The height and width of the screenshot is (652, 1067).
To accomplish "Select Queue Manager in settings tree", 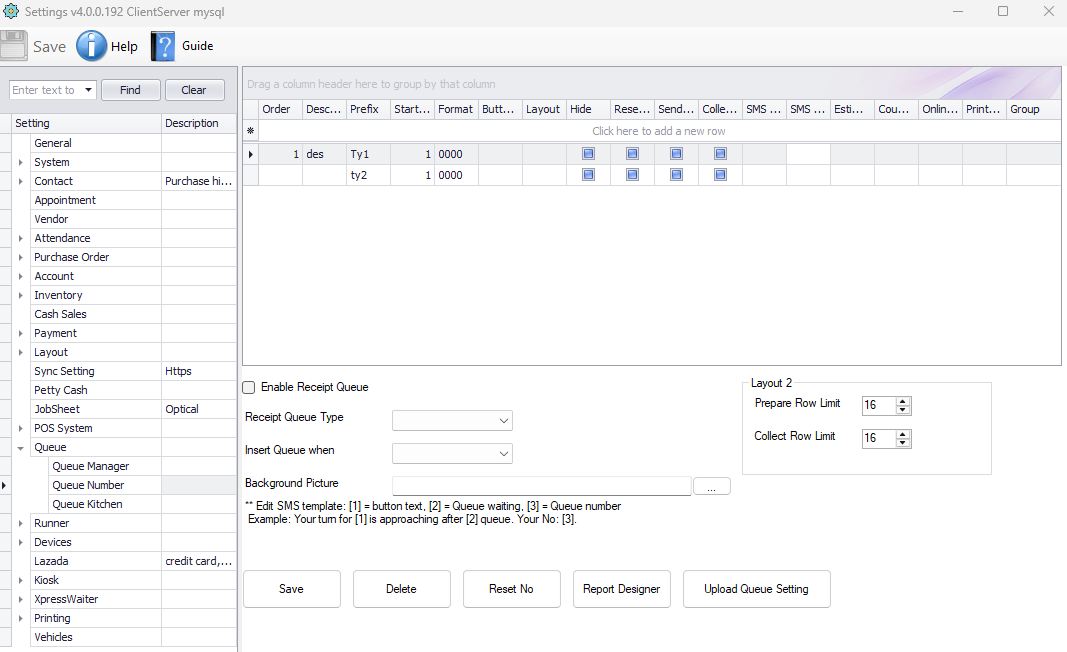I will pyautogui.click(x=91, y=466).
